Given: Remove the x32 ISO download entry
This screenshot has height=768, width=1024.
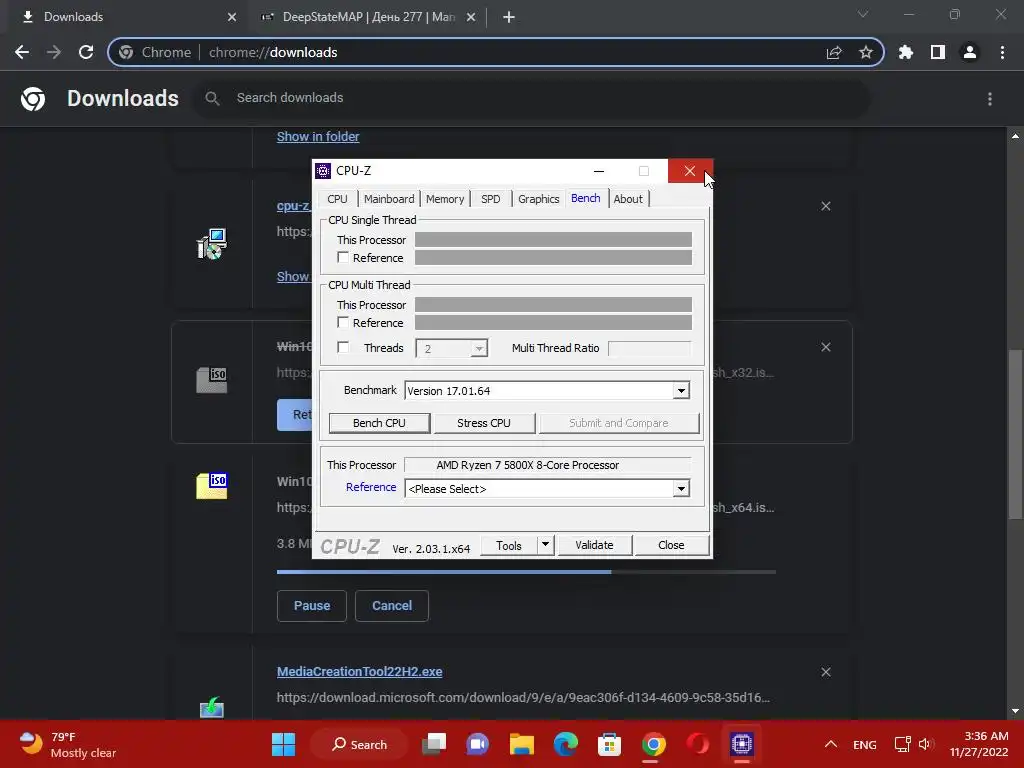Looking at the screenshot, I should click(826, 347).
